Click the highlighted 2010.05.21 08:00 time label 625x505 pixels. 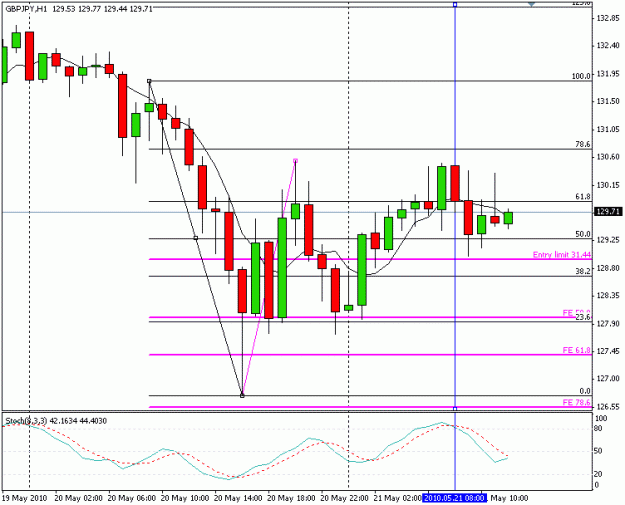point(454,498)
